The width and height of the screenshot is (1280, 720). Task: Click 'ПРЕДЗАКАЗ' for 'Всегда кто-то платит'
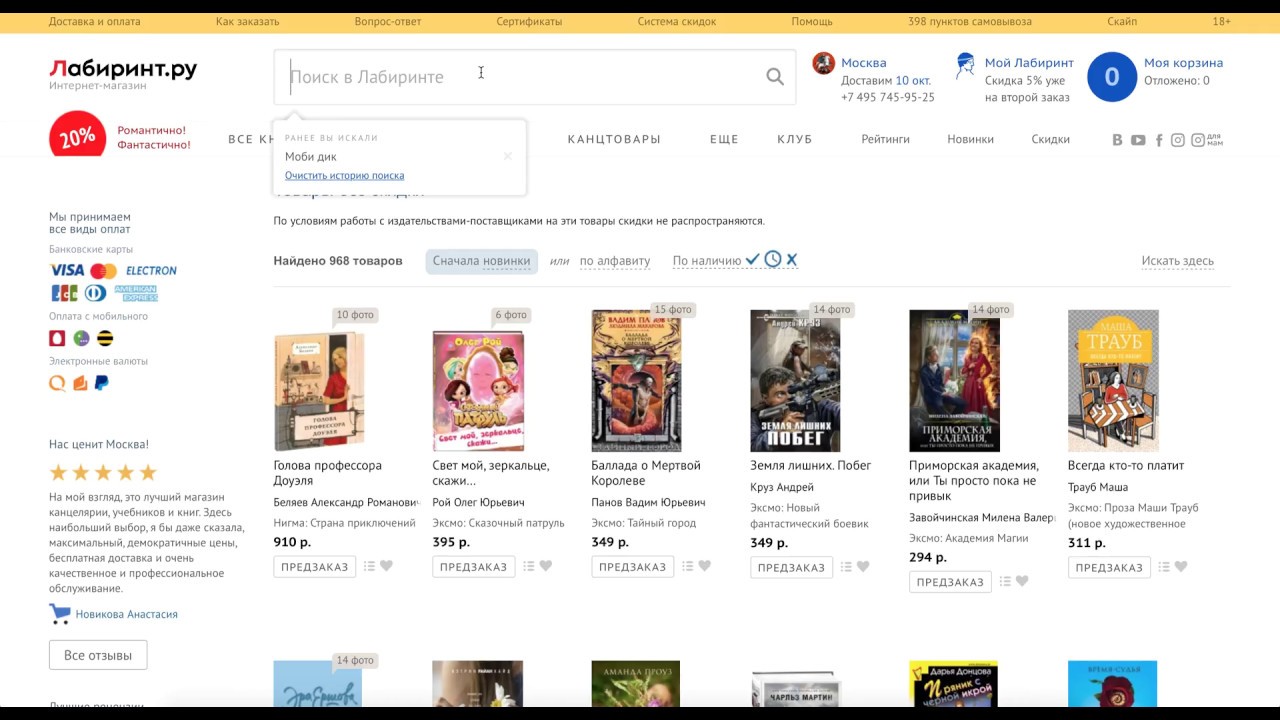coord(1109,567)
